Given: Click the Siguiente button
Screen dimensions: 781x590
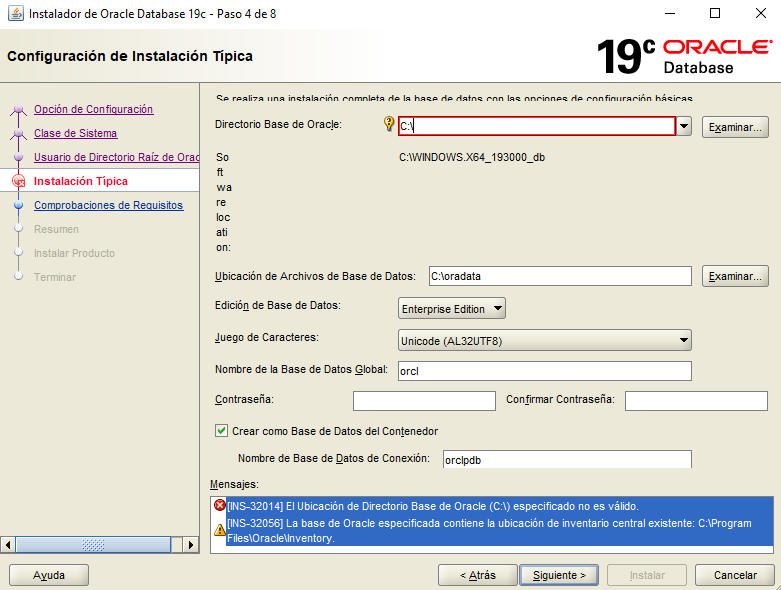Looking at the screenshot, I should 559,575.
